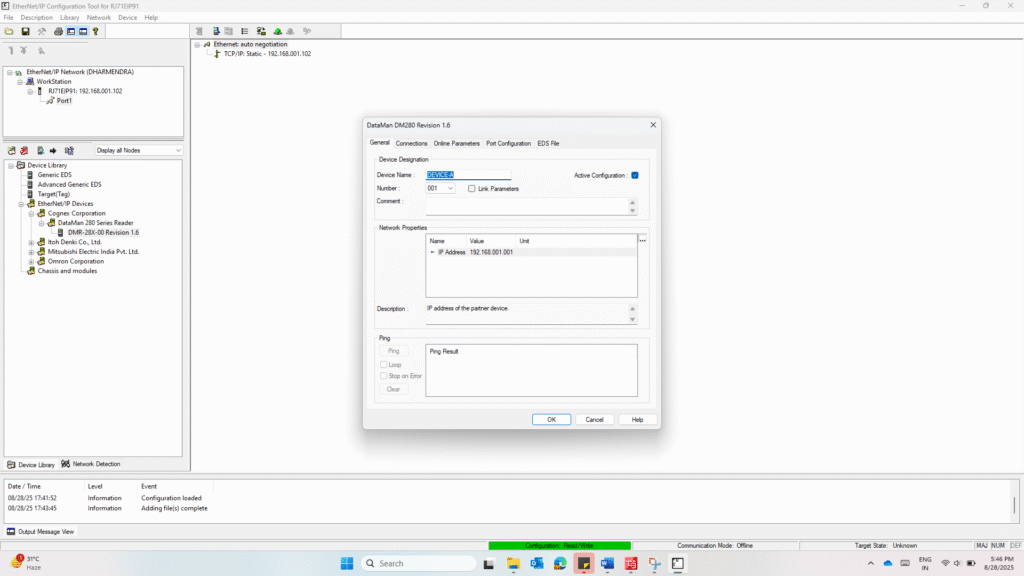This screenshot has width=1024, height=576.
Task: Enable the Link Parameters checkbox
Action: (472, 189)
